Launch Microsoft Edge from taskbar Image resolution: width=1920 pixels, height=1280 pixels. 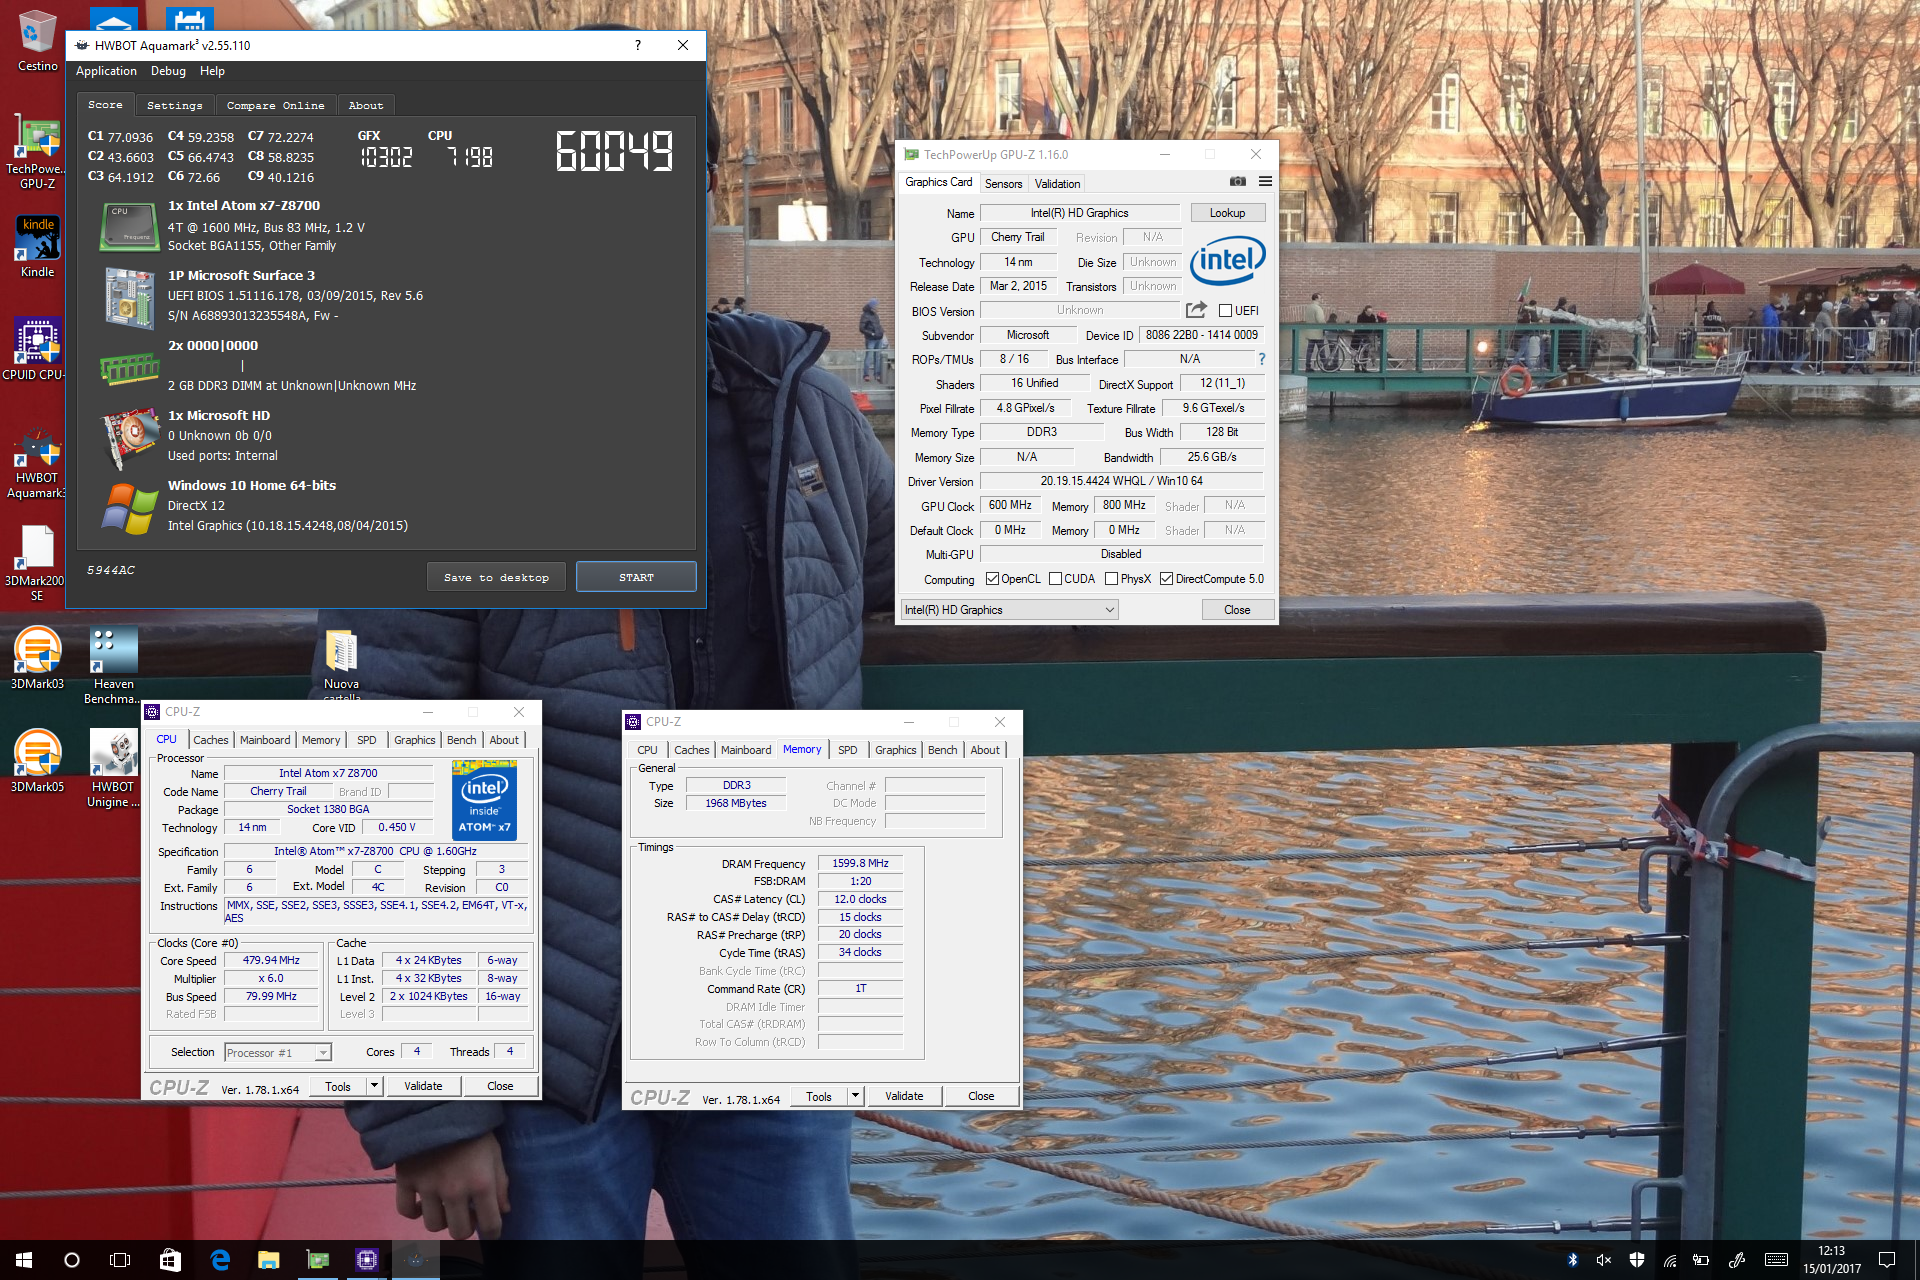click(x=220, y=1260)
